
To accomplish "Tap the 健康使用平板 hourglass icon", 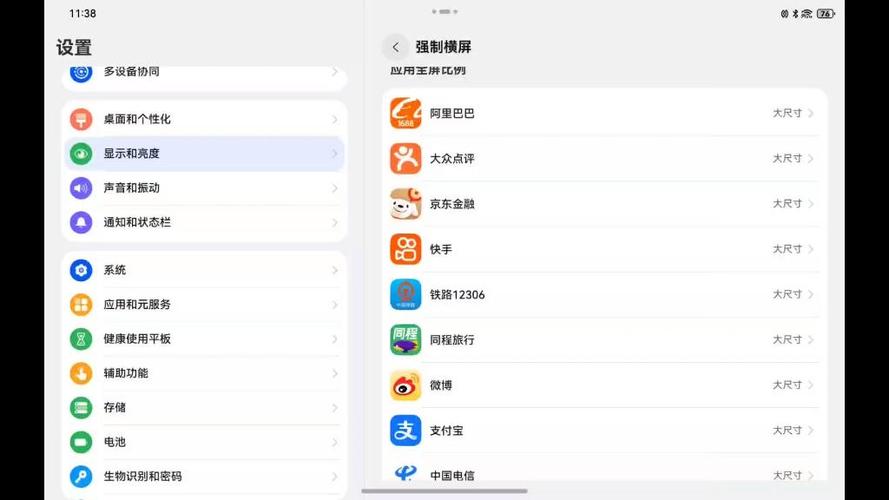I will 81,339.
